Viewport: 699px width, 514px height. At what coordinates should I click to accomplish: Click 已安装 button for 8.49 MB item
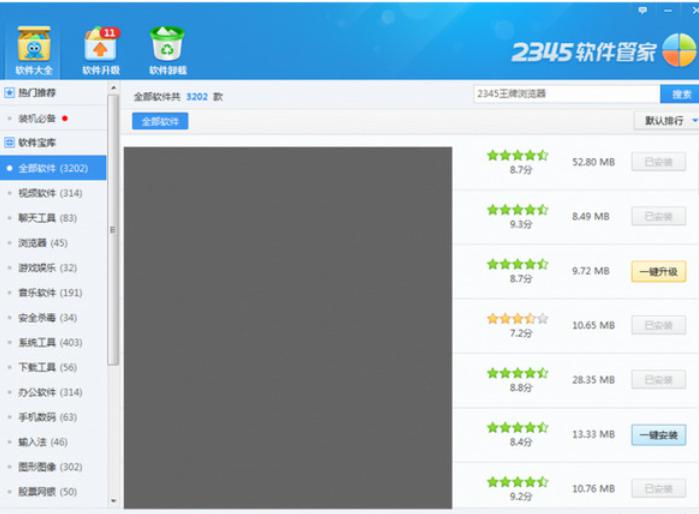(x=658, y=217)
